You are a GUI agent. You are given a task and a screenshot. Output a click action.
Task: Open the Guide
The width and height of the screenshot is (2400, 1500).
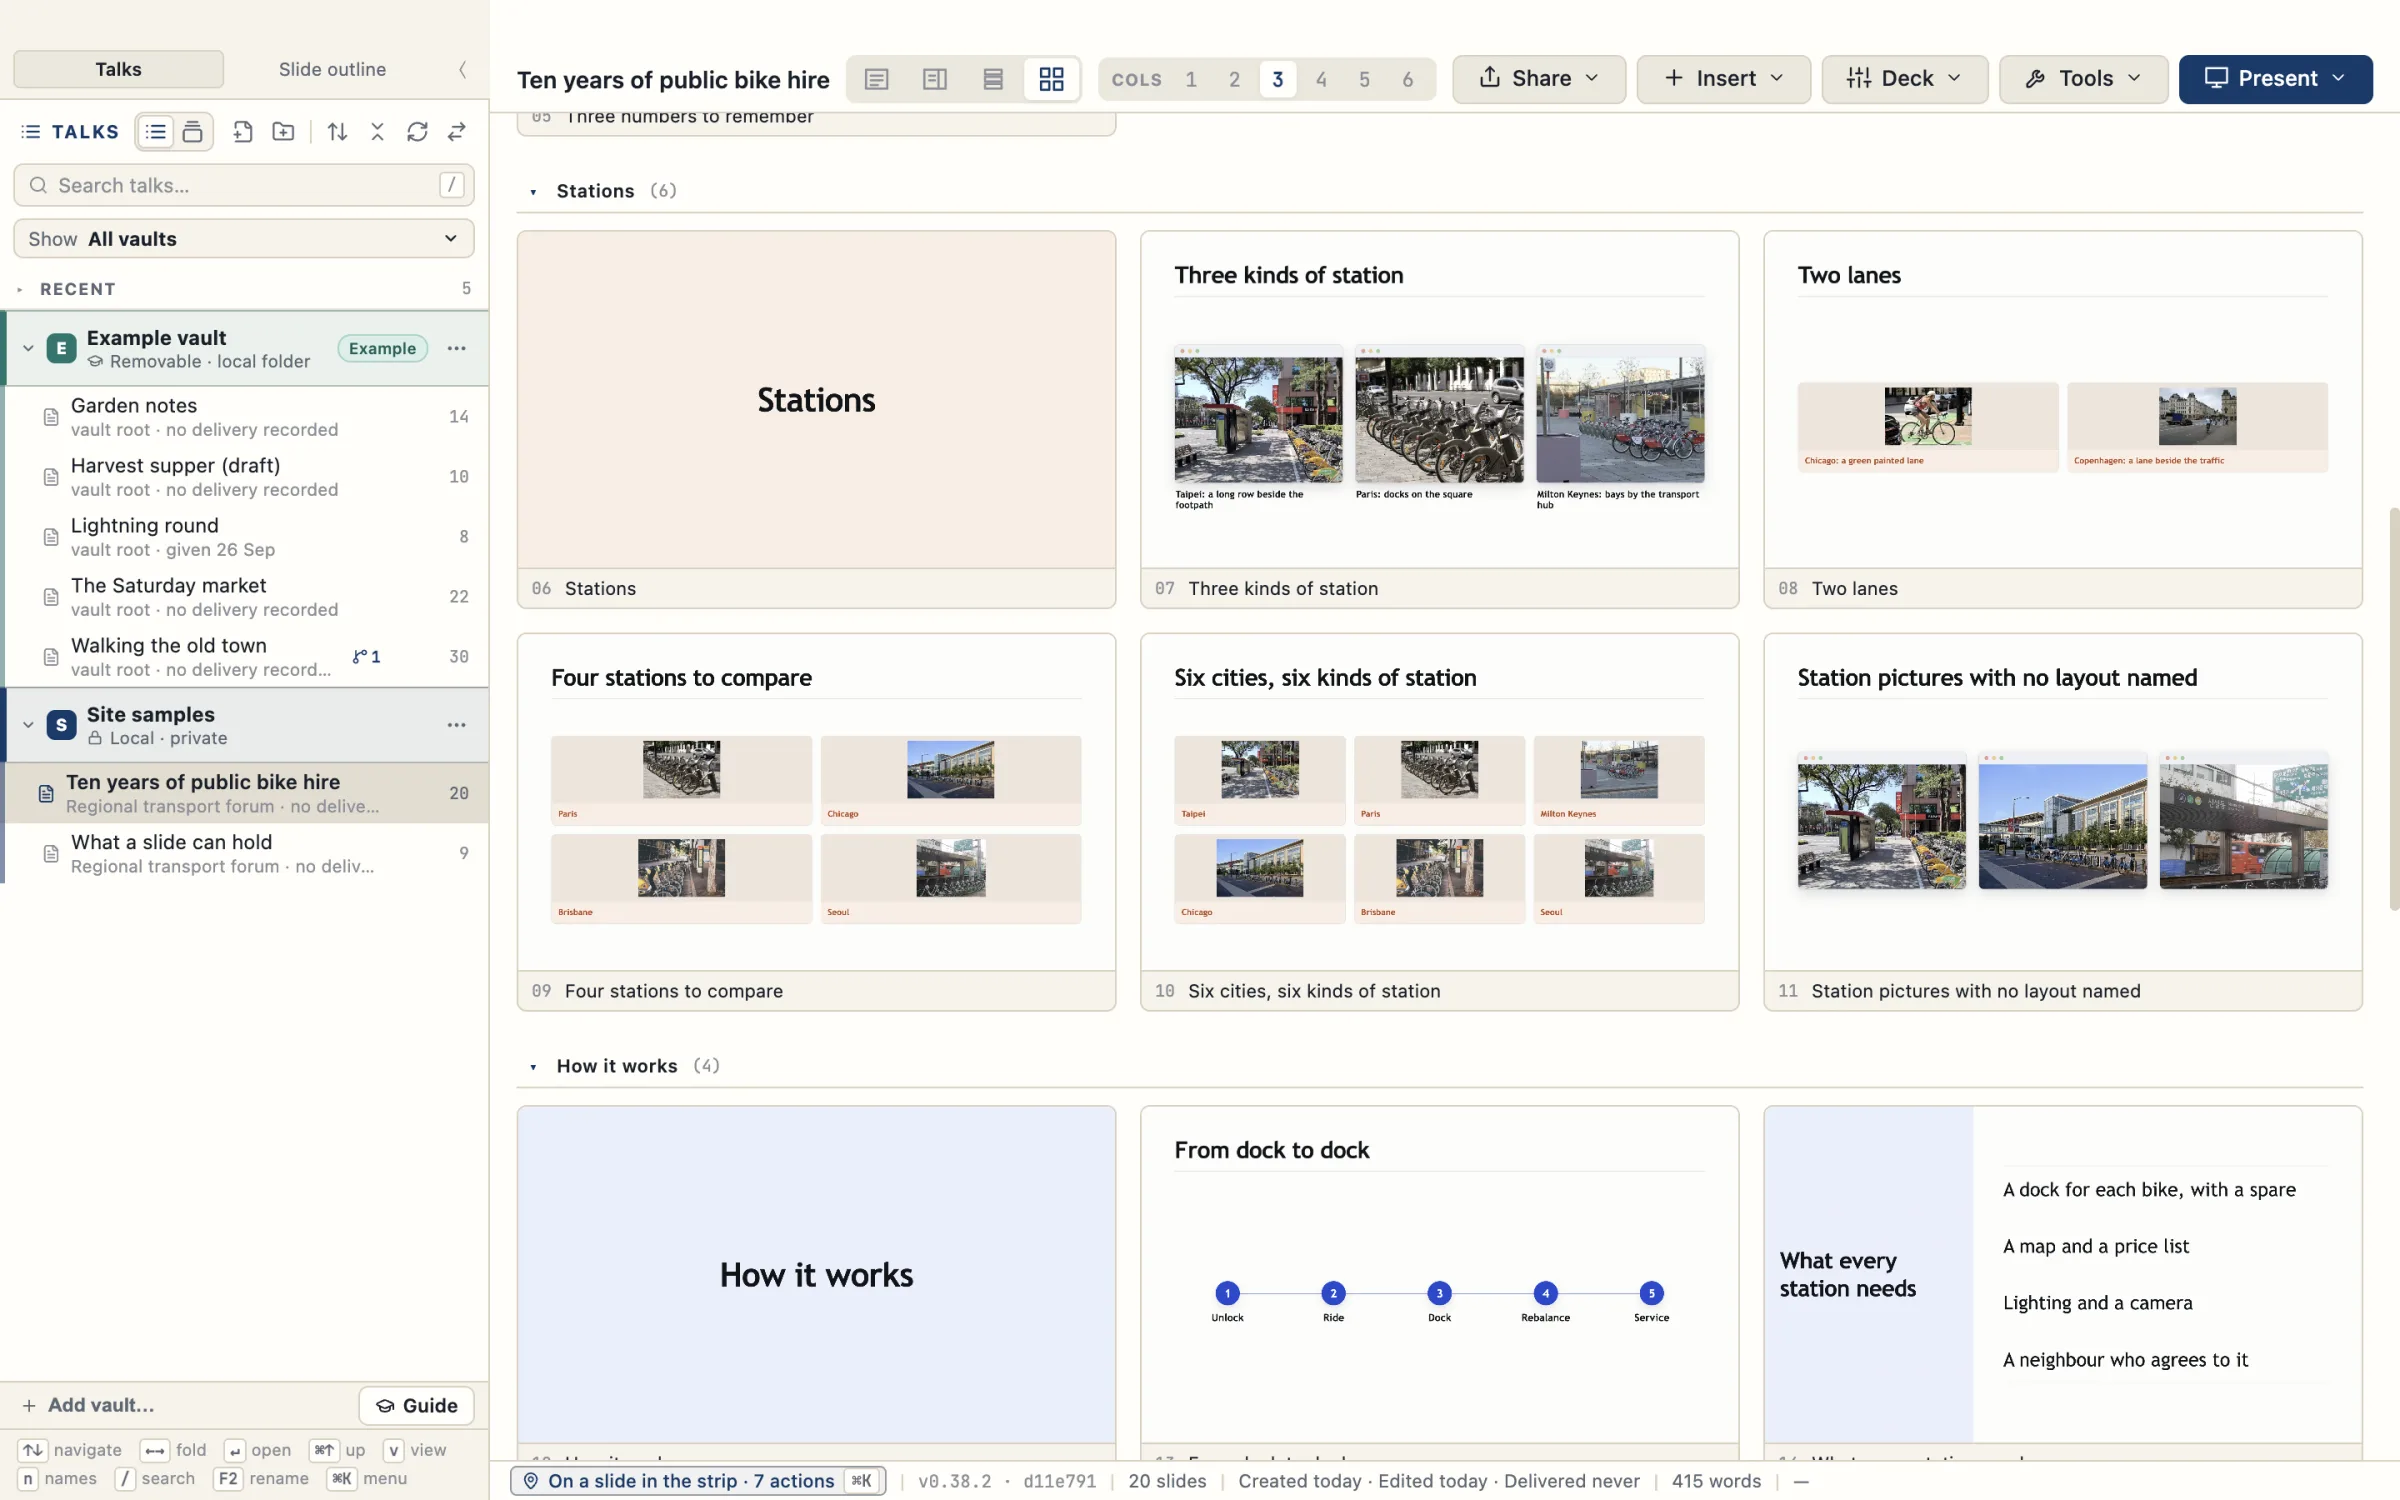point(416,1405)
